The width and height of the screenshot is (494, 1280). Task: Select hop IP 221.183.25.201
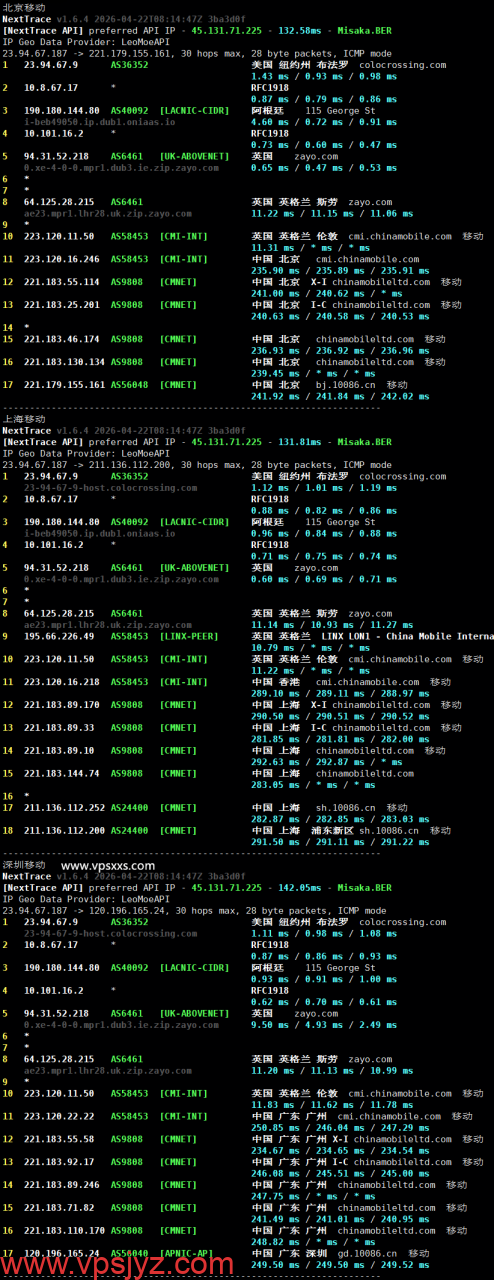pyautogui.click(x=62, y=305)
